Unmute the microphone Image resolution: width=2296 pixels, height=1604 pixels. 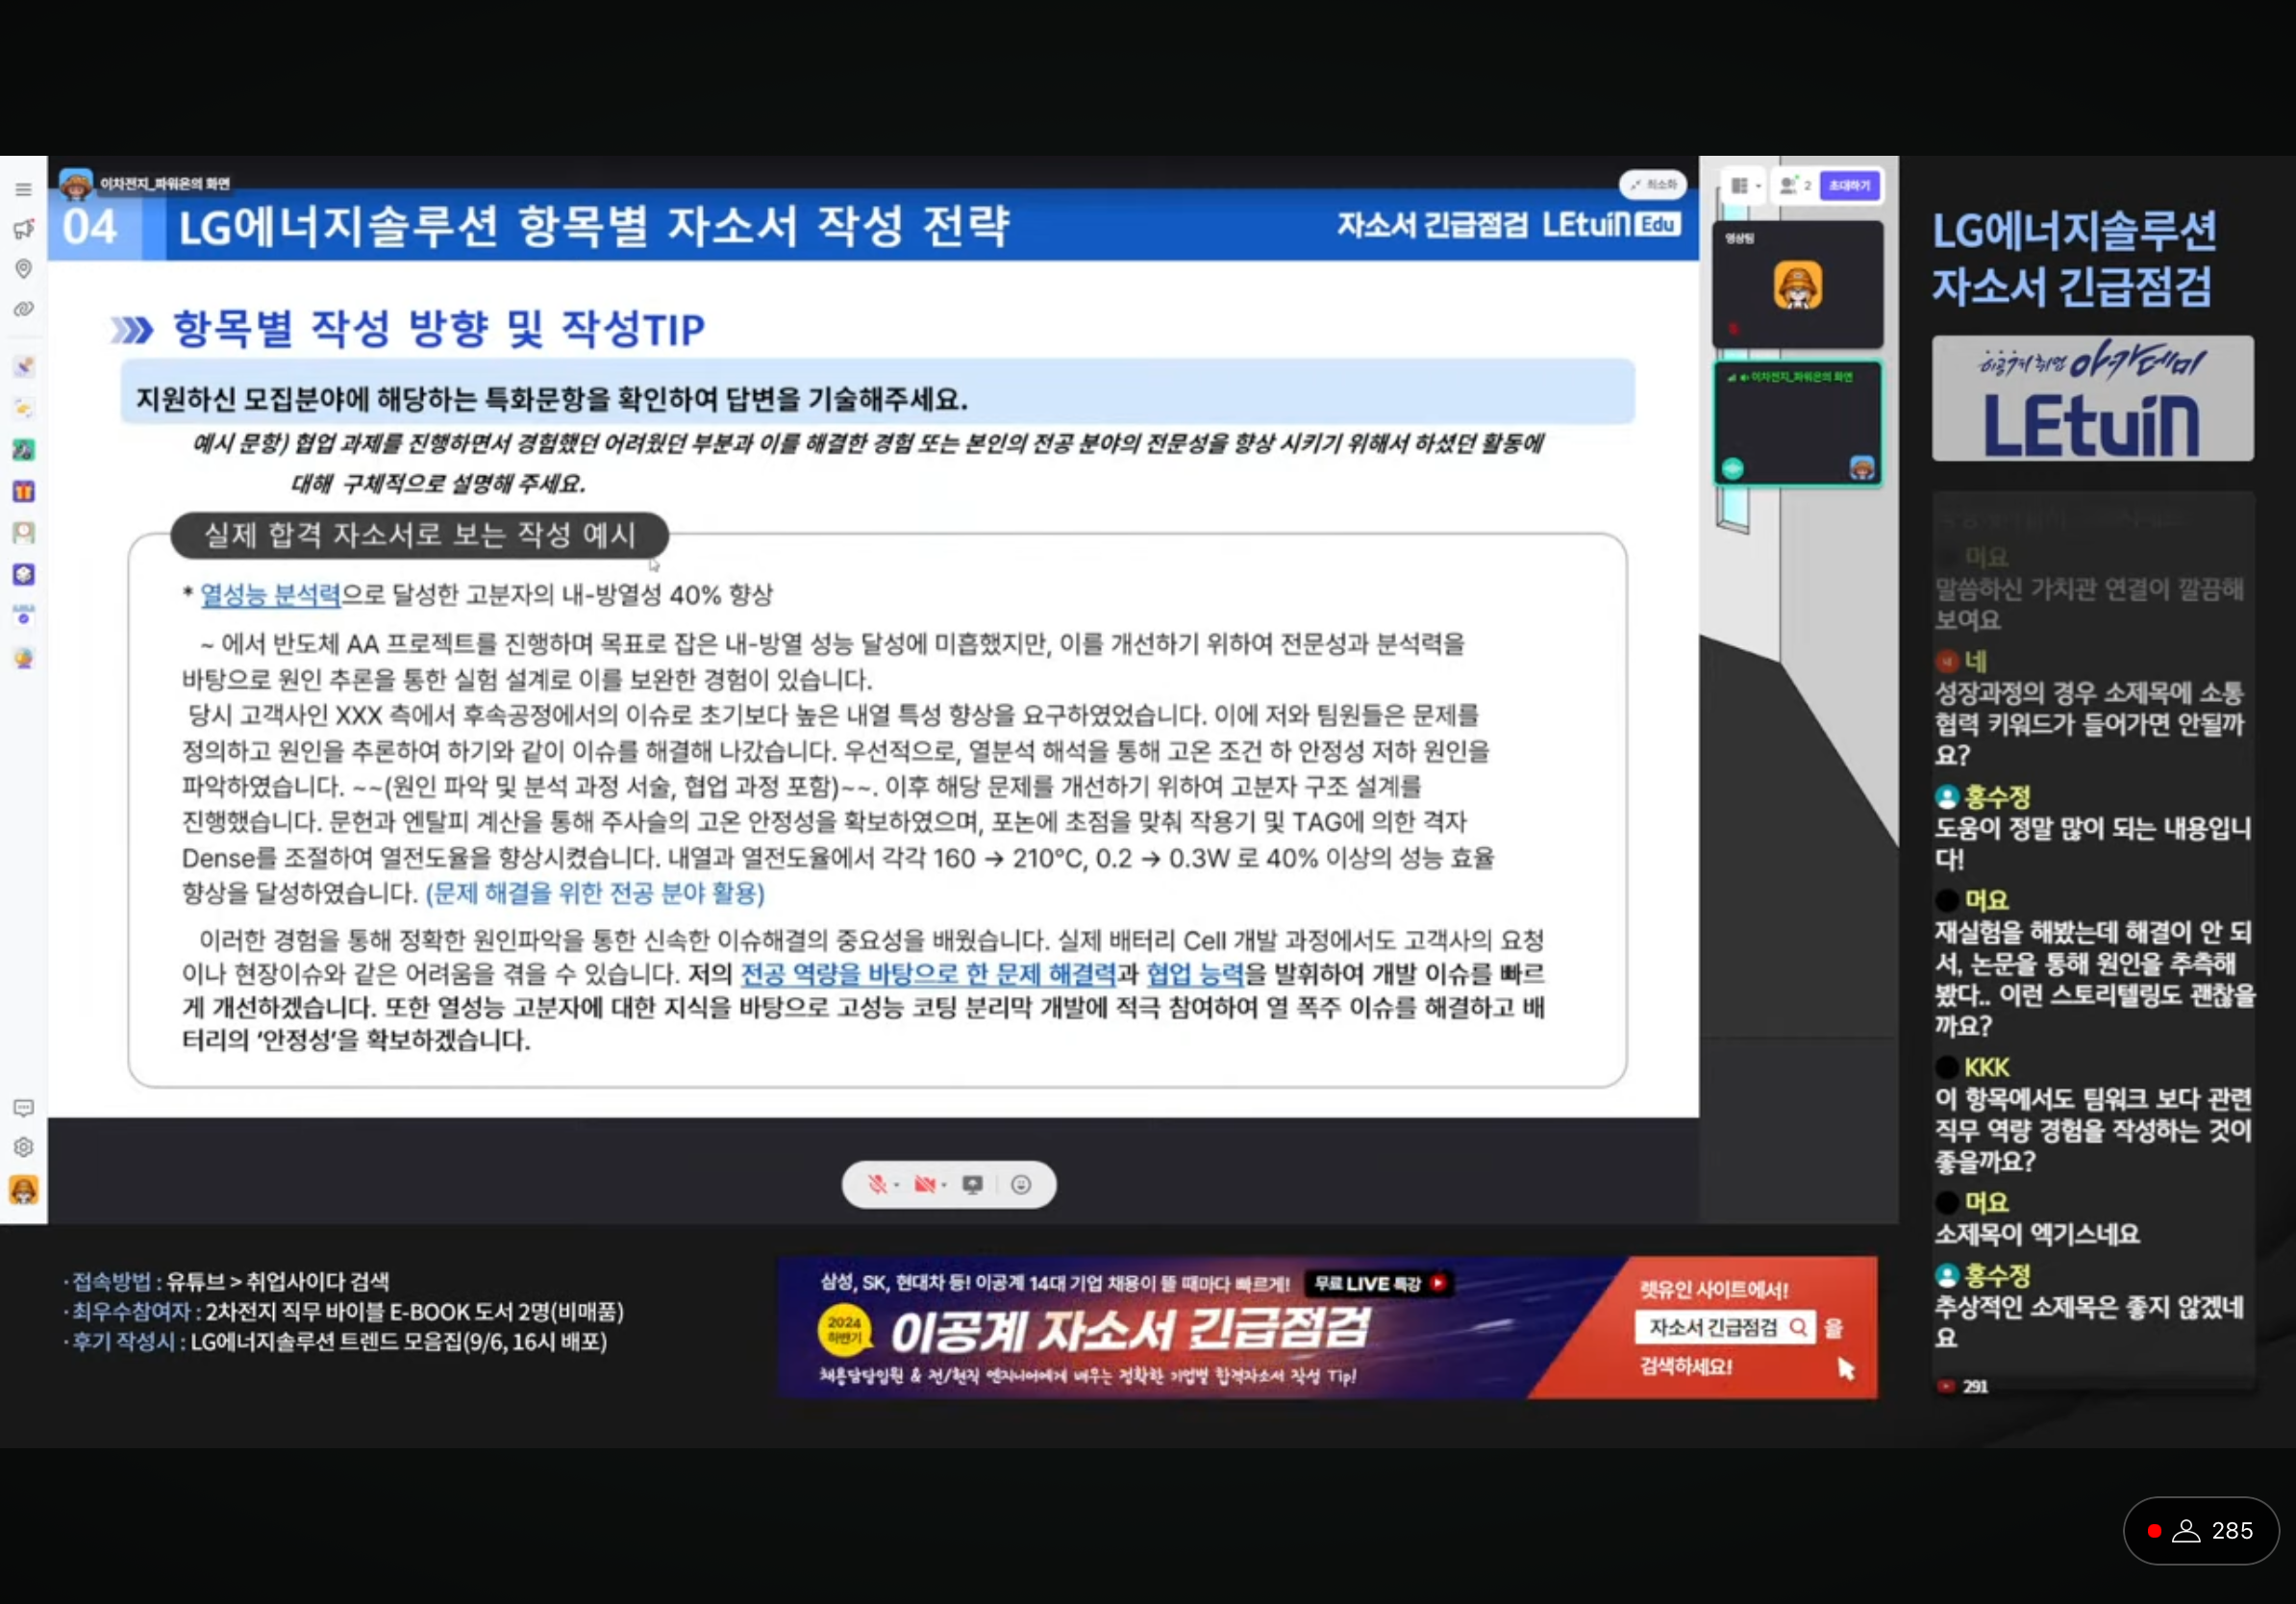pos(877,1185)
